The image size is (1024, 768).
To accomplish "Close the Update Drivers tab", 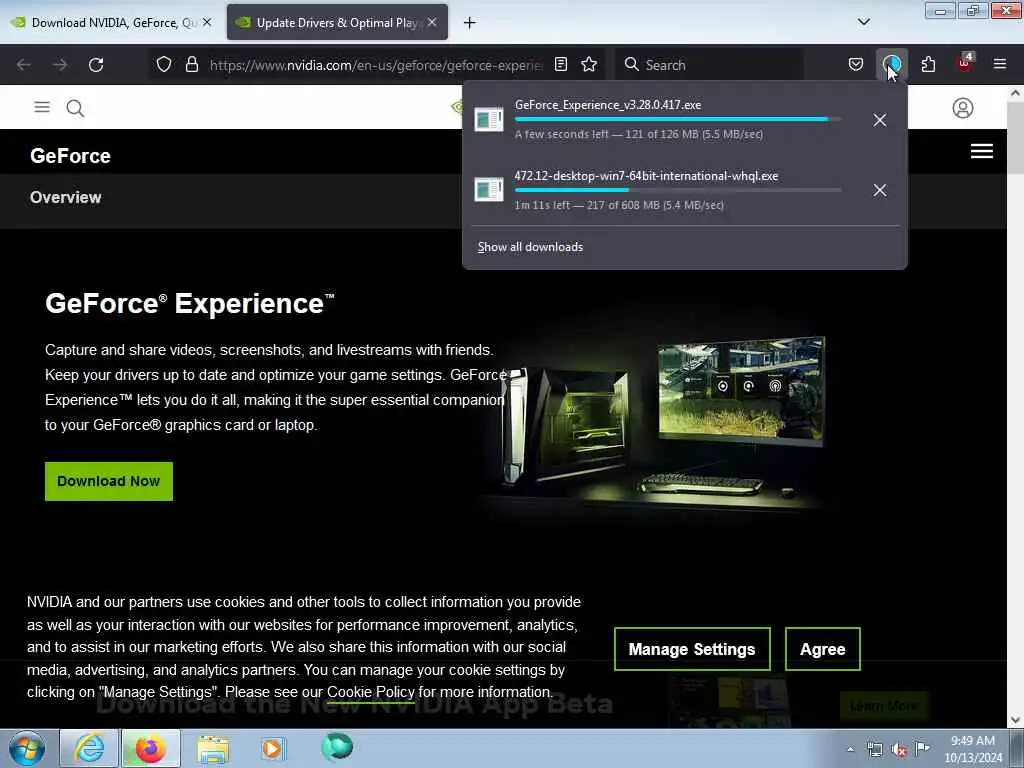I will click(x=432, y=22).
